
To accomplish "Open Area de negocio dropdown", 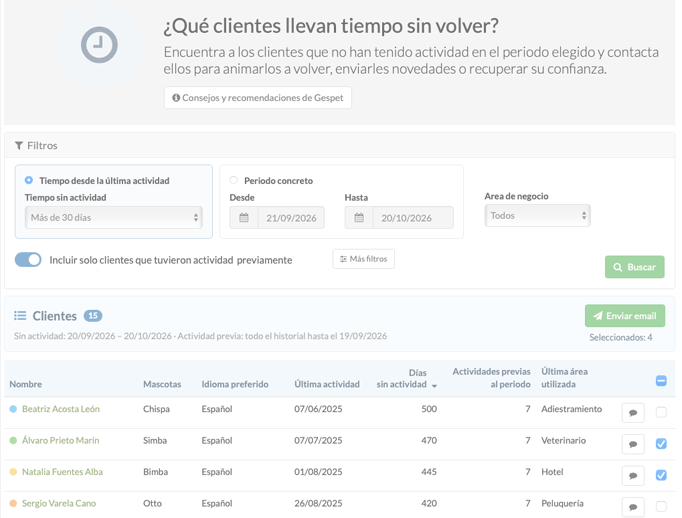I will 538,215.
